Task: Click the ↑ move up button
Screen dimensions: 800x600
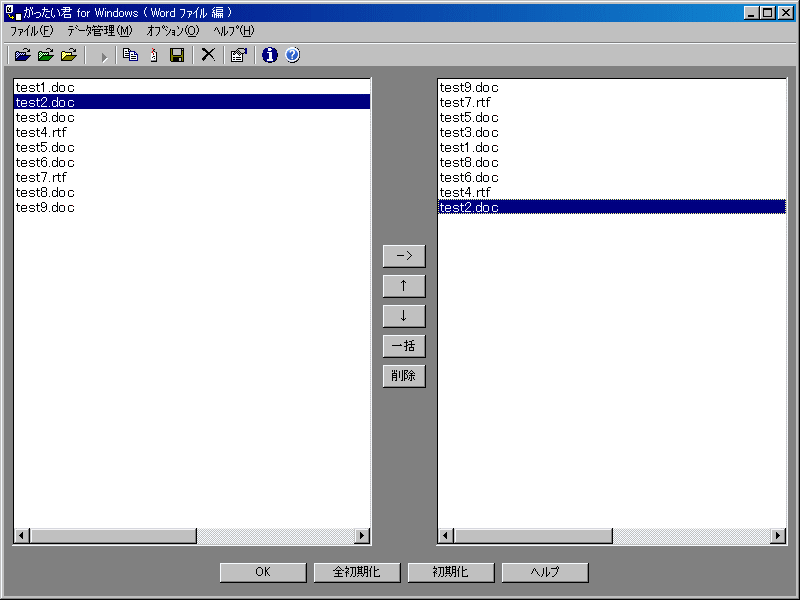Action: coord(404,286)
